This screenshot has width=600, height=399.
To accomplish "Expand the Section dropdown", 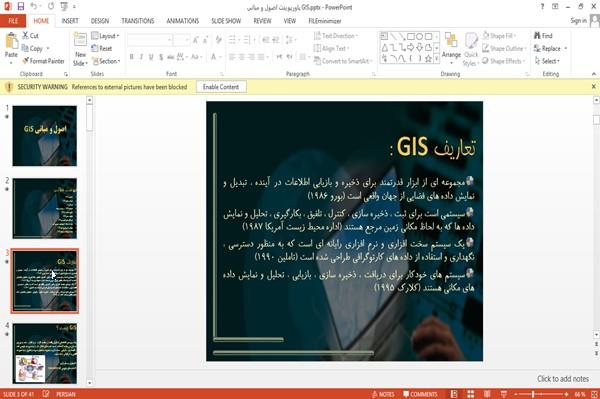I will 106,61.
